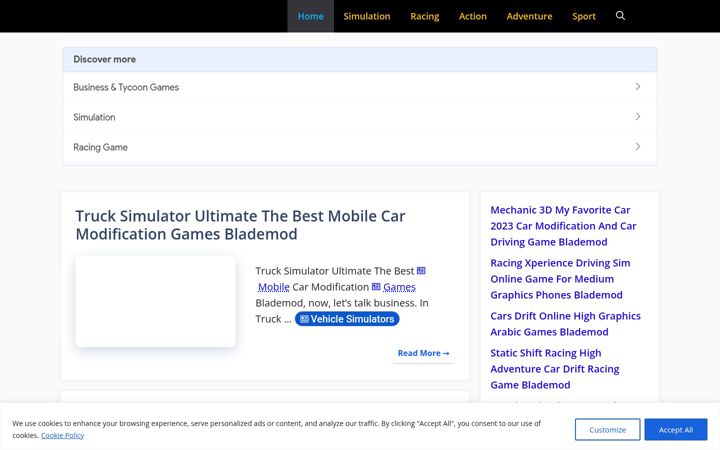Follow the Games link in the excerpt
Image resolution: width=720 pixels, height=450 pixels.
click(399, 287)
